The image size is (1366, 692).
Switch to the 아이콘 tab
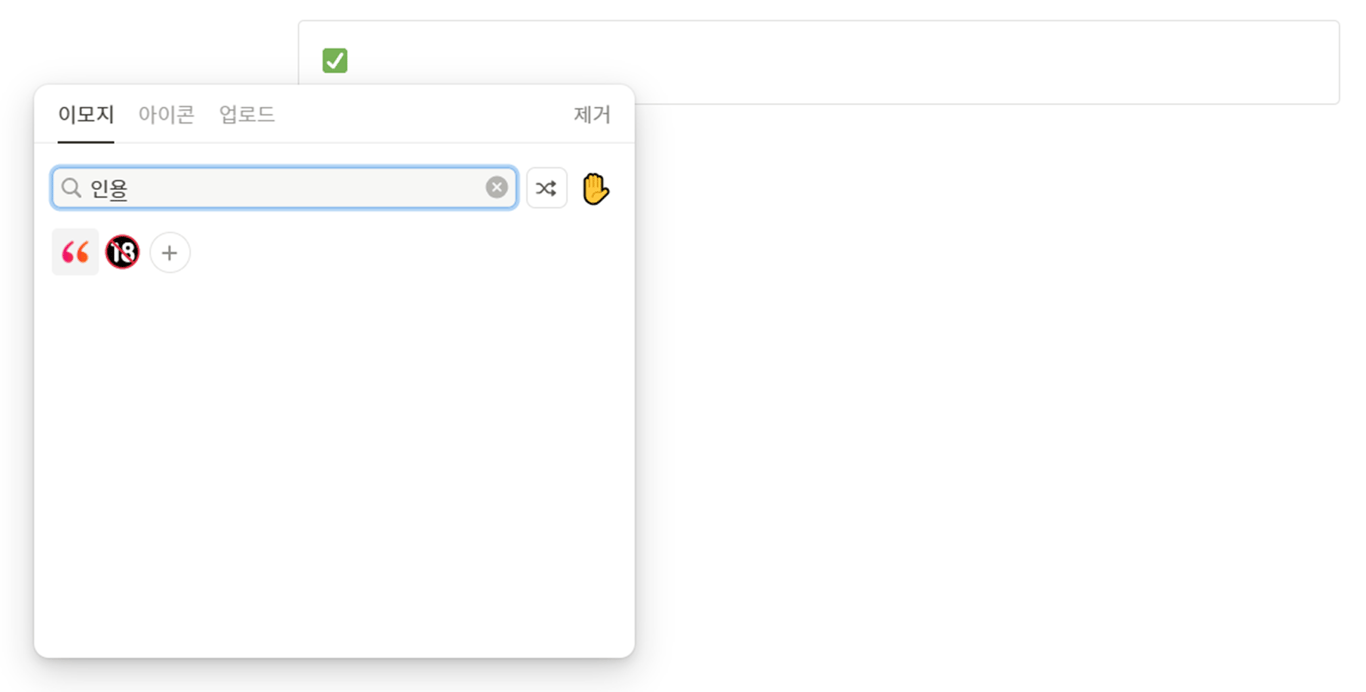(166, 115)
